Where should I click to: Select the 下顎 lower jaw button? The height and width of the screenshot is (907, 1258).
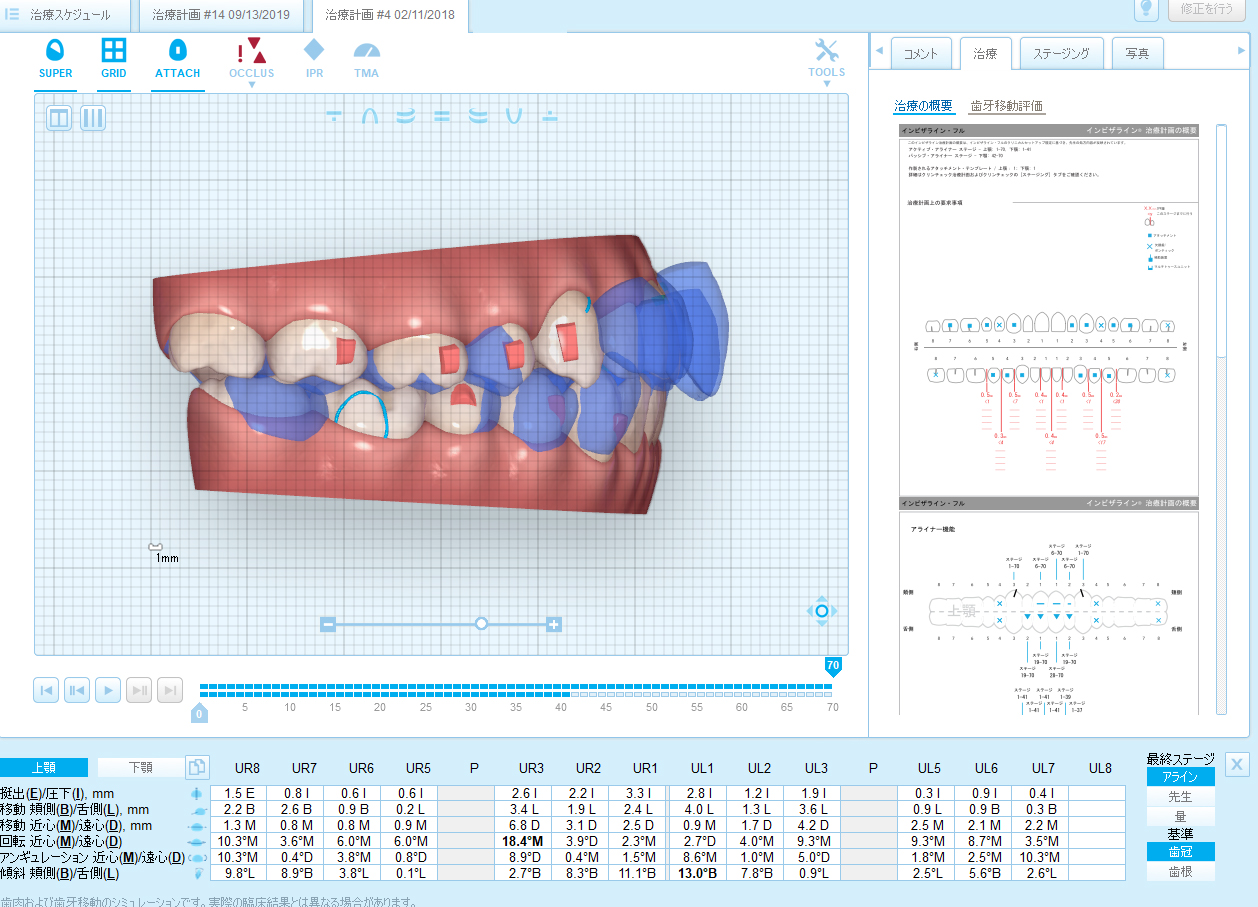point(141,767)
